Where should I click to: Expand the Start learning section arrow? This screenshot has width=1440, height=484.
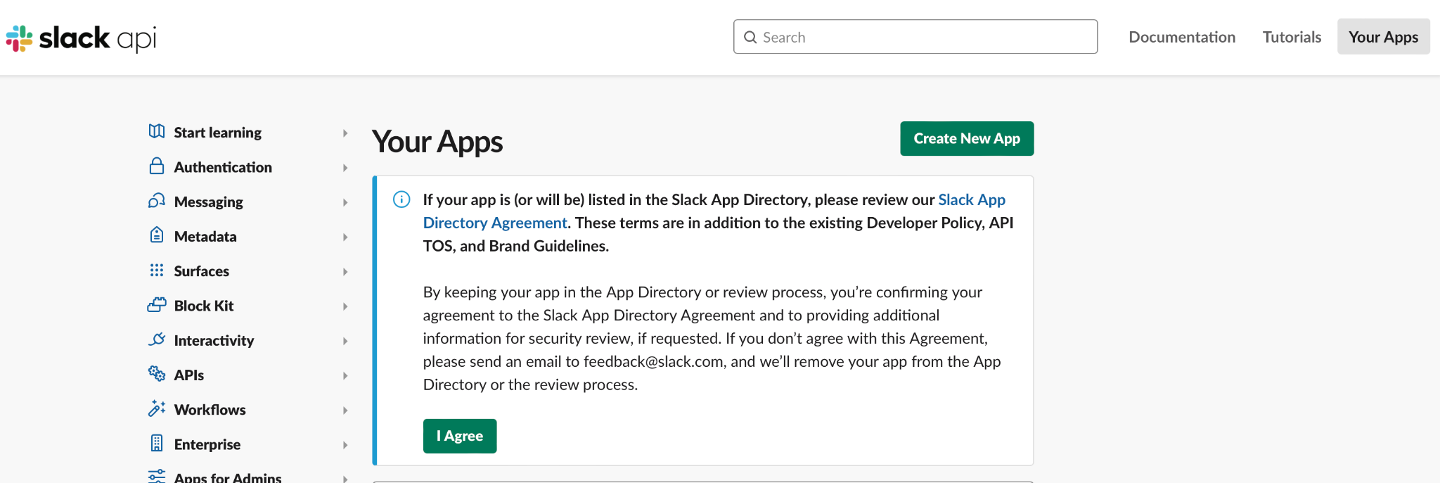(345, 133)
